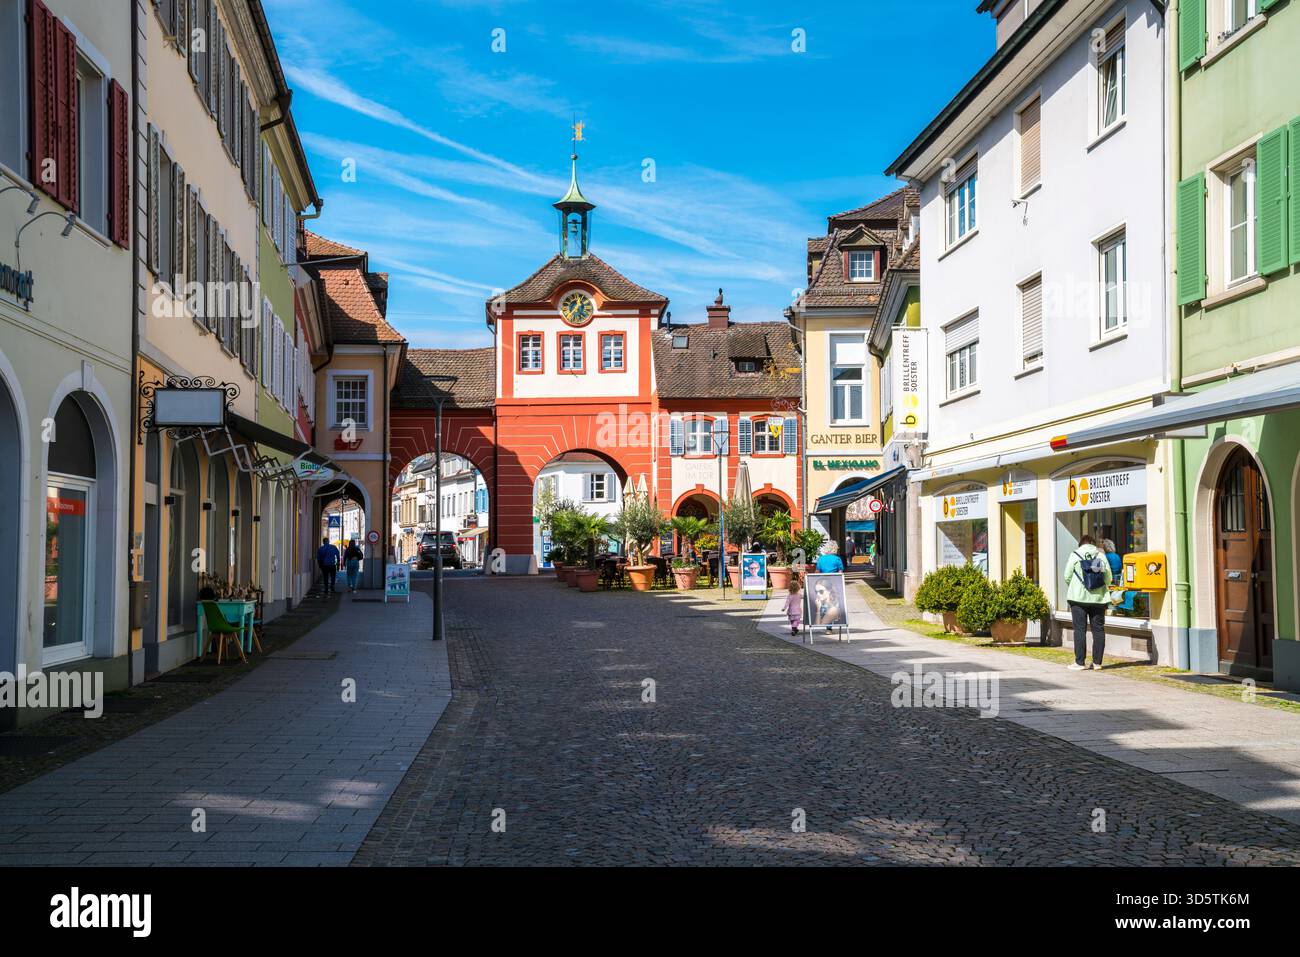This screenshot has height=957, width=1300.
Task: Click the golden weather vane atop the tower
Action: tap(576, 131)
